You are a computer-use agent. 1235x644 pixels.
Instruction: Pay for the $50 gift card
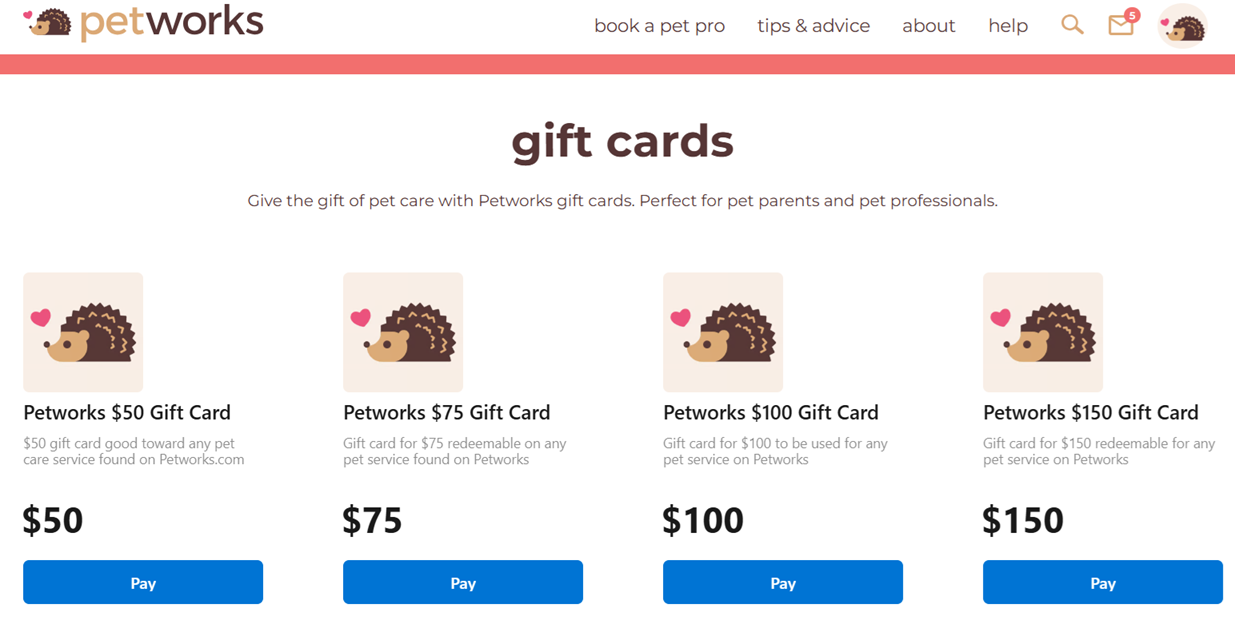click(x=142, y=582)
